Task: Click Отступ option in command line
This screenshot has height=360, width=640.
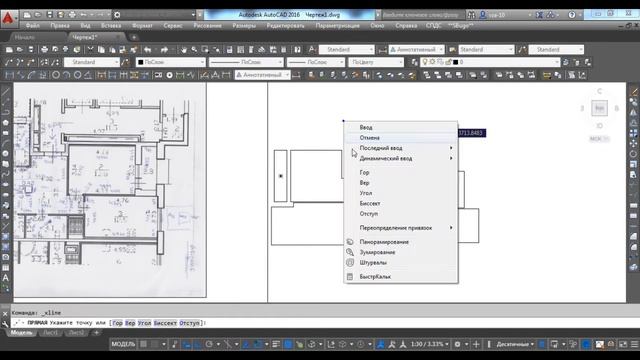Action: pos(189,323)
